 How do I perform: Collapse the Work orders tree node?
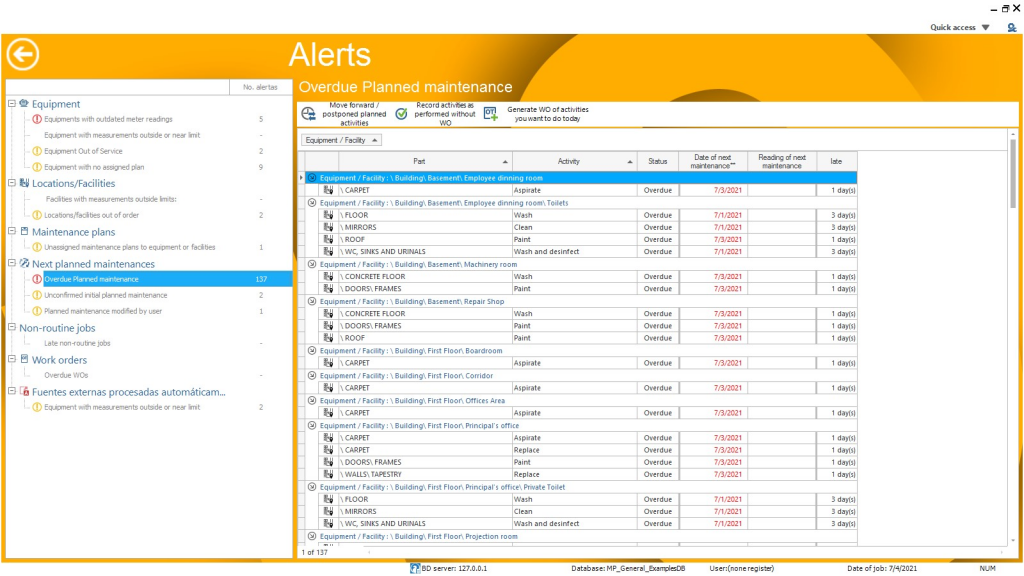tap(12, 359)
